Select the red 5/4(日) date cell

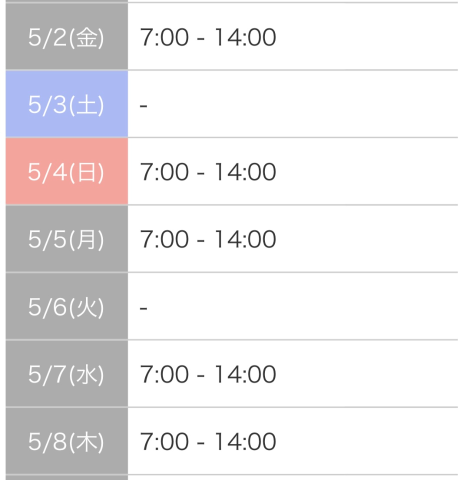tap(67, 171)
